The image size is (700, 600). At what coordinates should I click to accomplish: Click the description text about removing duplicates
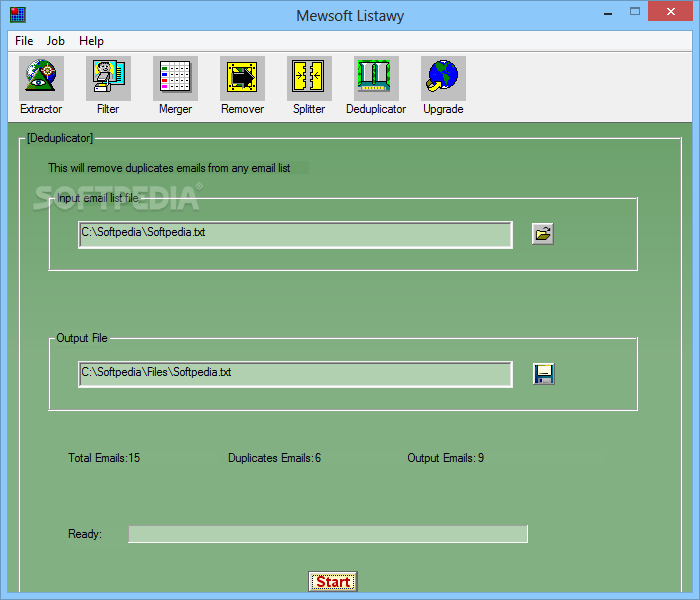point(169,168)
